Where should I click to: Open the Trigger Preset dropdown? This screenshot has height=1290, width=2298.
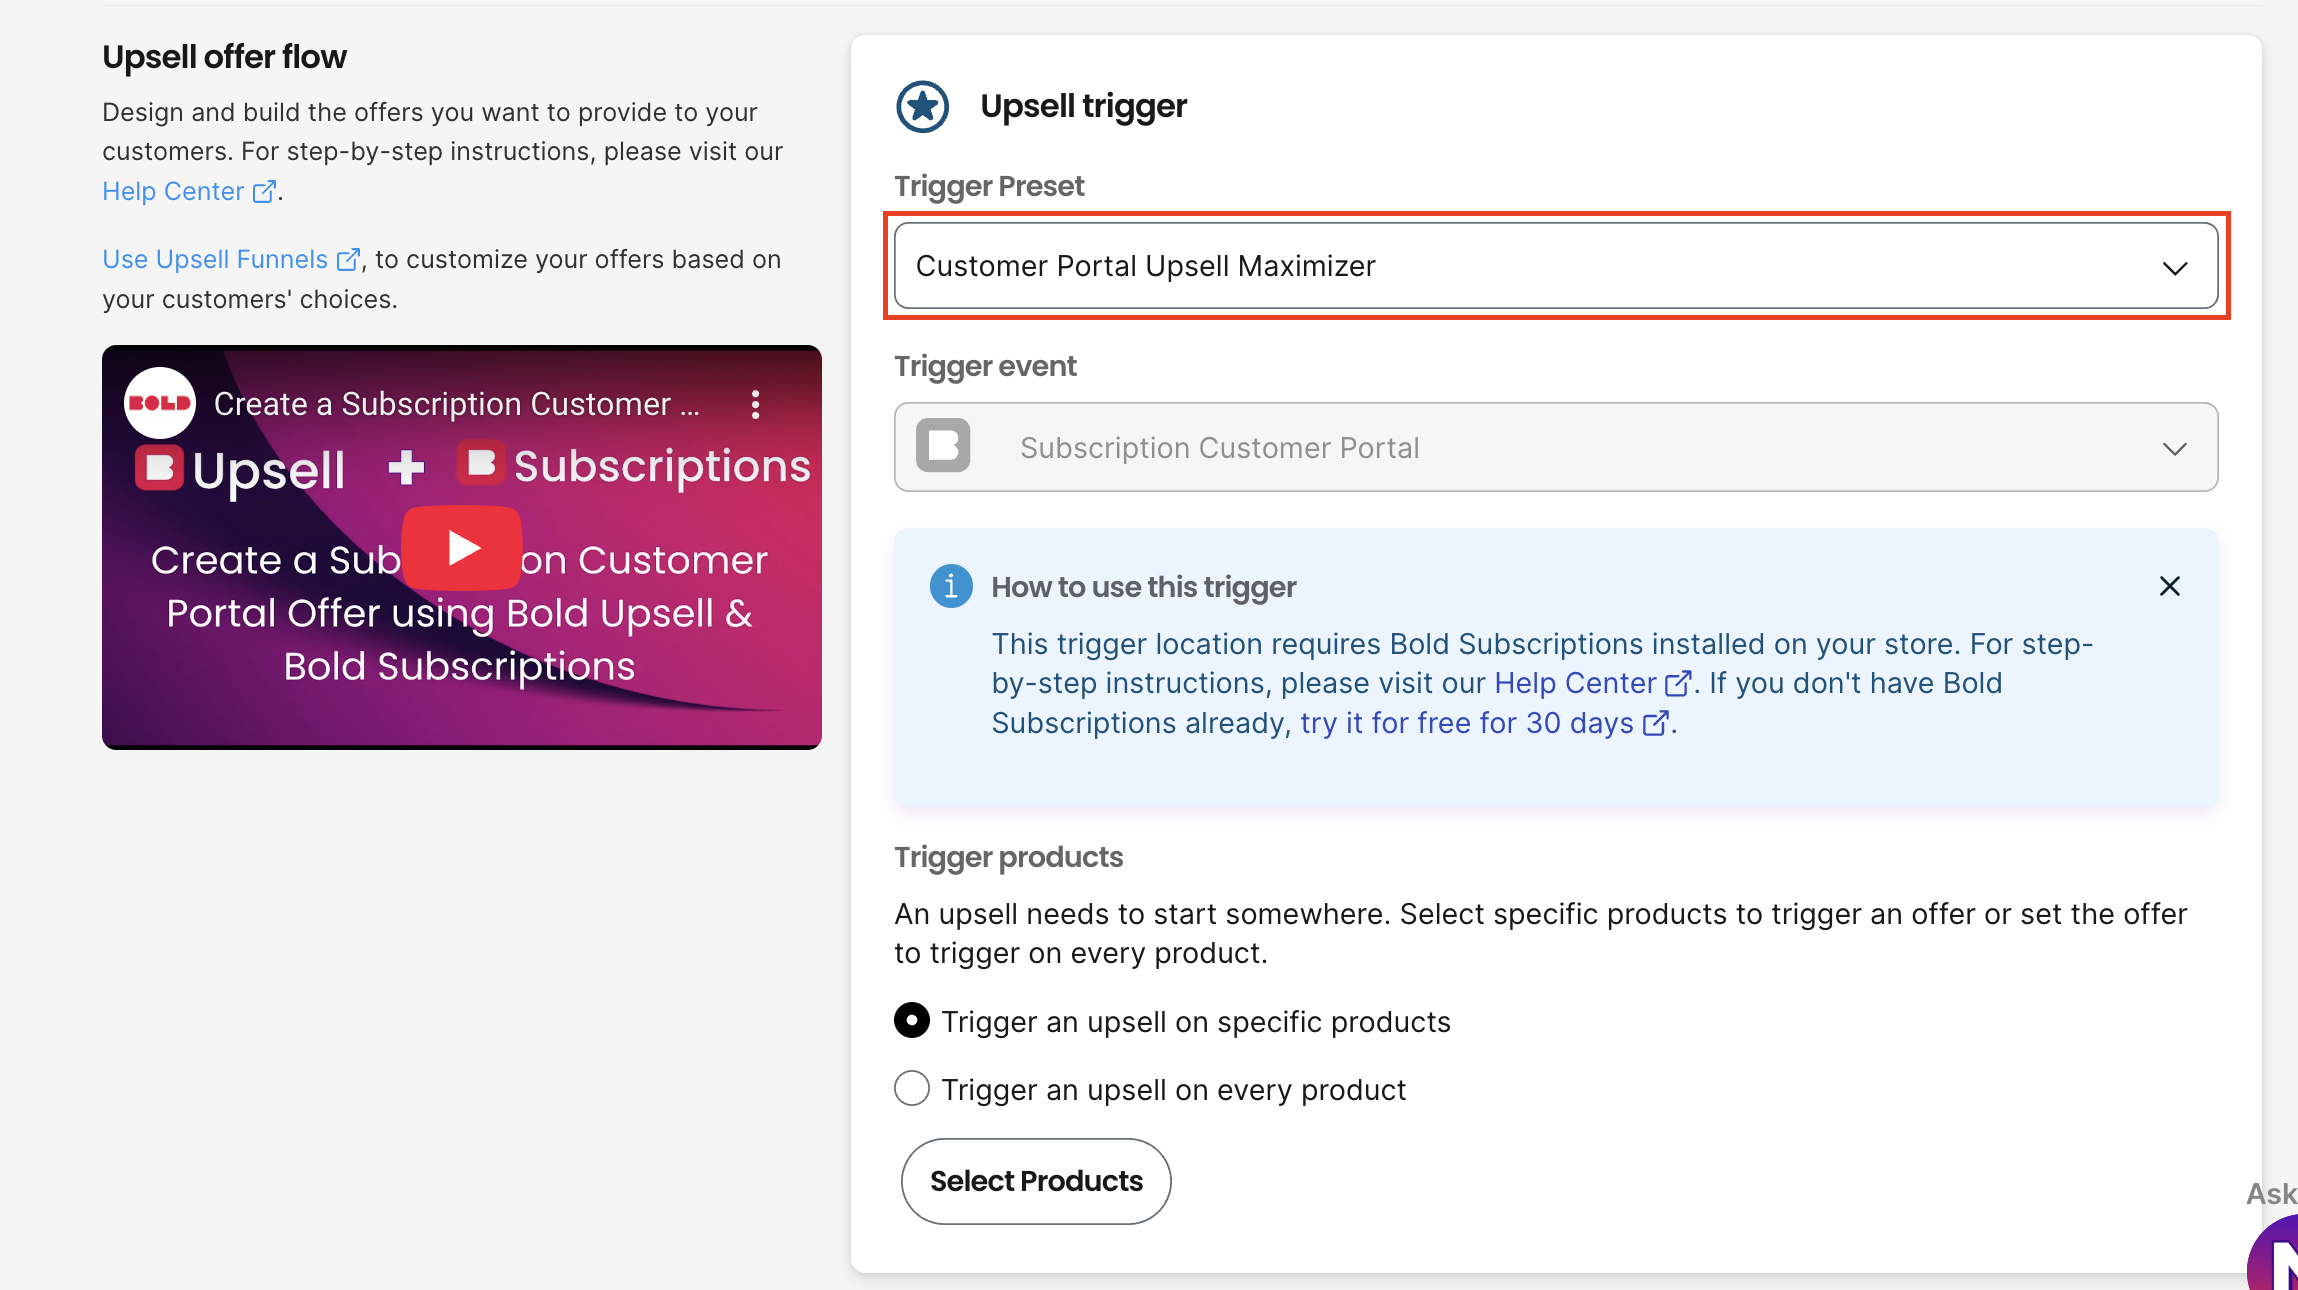tap(1556, 266)
